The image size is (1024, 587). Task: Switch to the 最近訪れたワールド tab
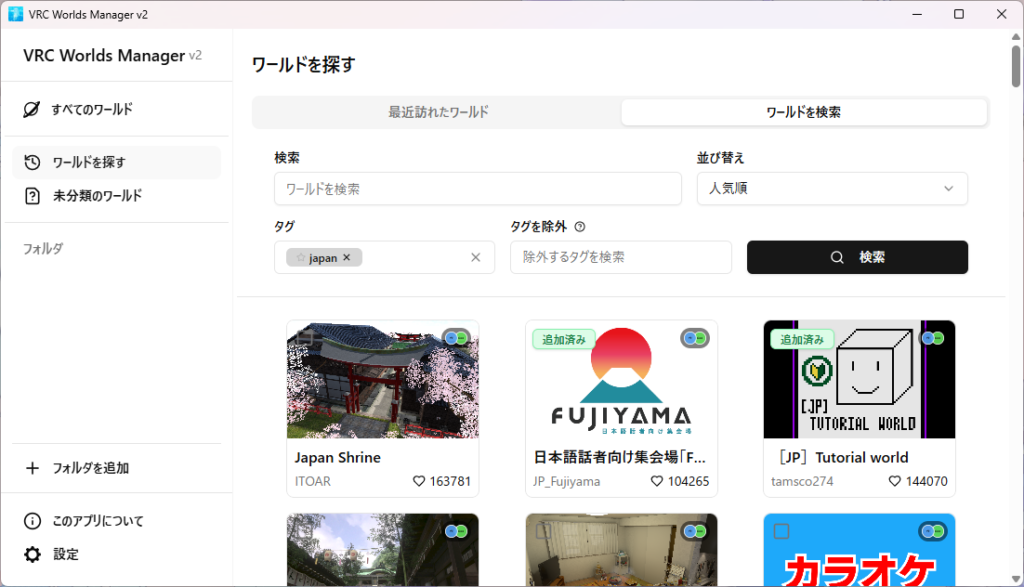click(438, 112)
